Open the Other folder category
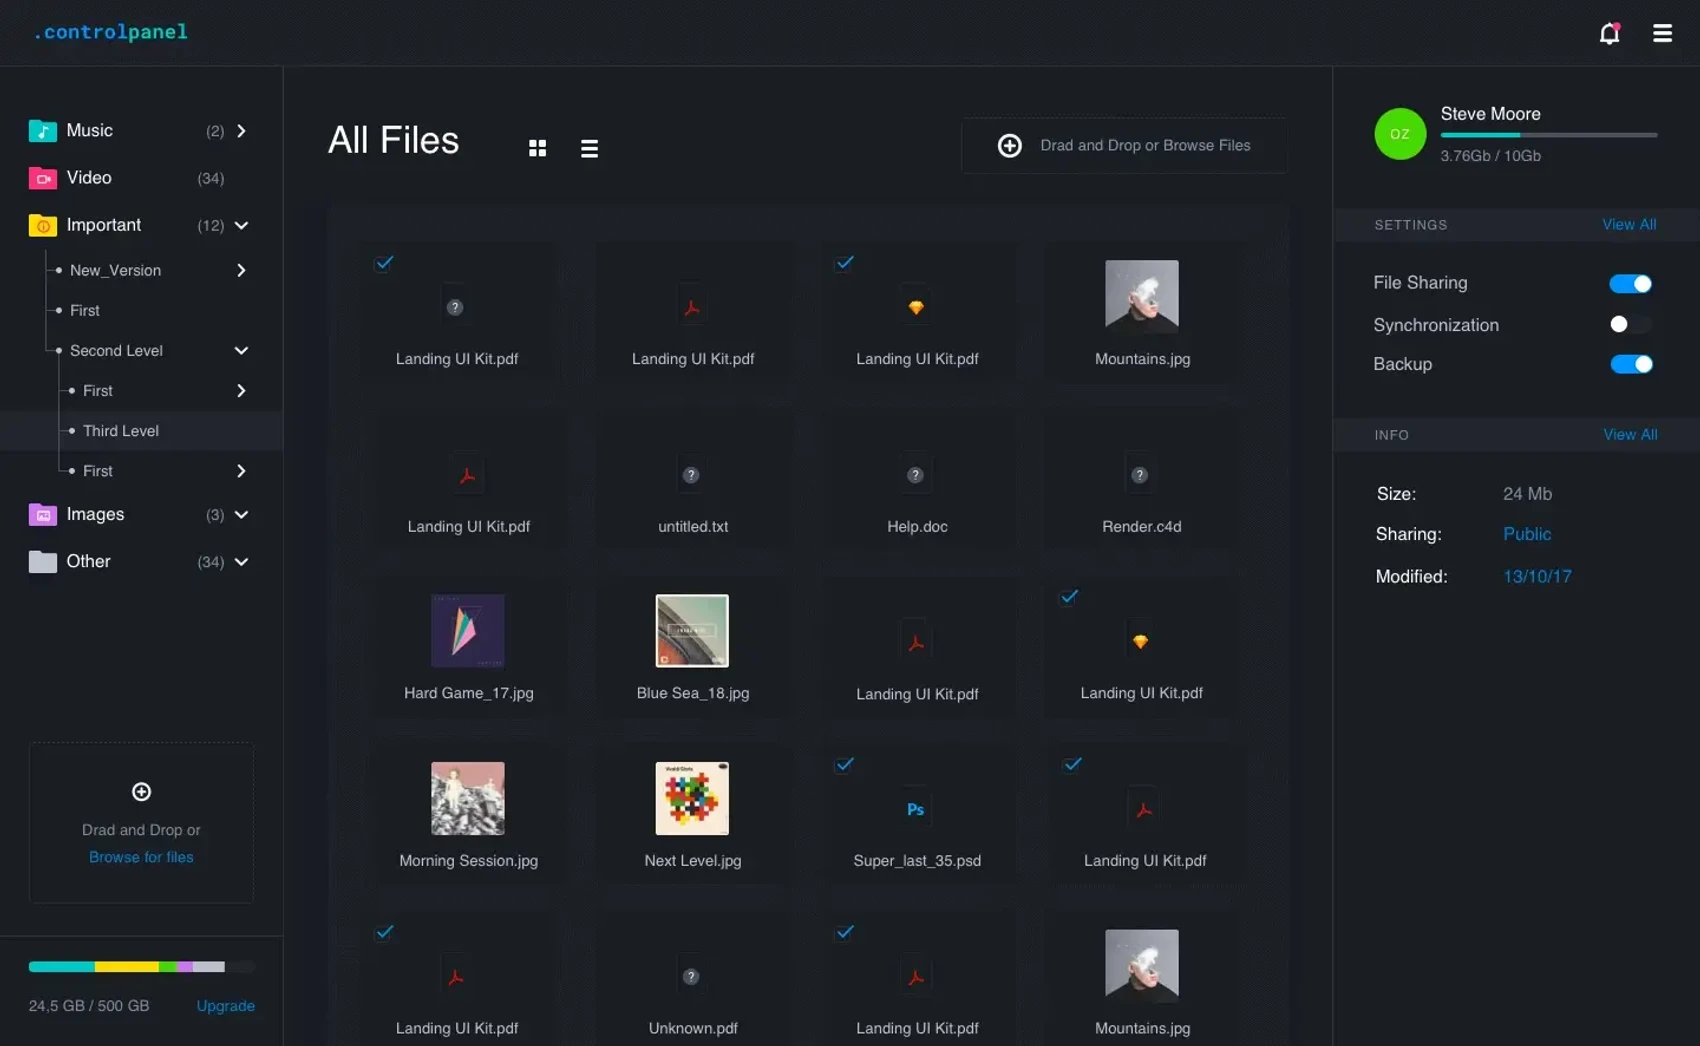Screen dimensions: 1700x1046 [x=88, y=562]
